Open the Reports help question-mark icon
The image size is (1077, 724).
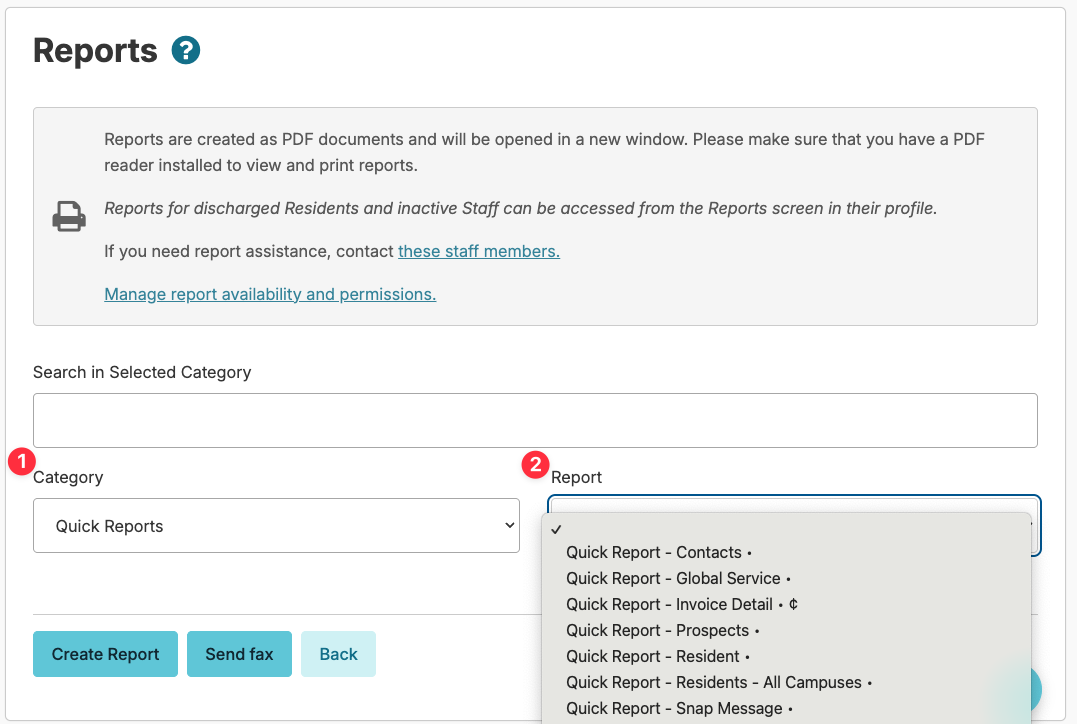click(185, 50)
